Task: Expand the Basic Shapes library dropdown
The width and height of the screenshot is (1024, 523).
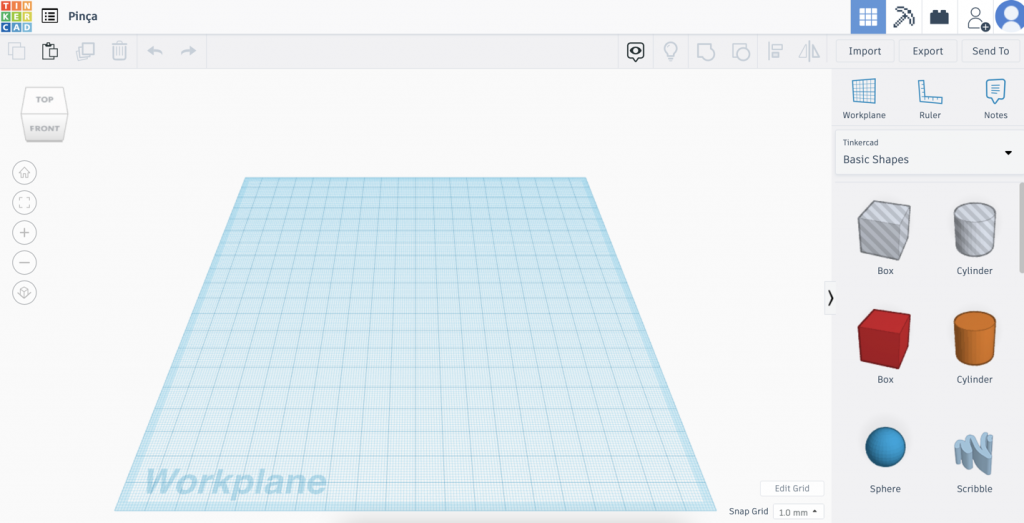Action: 1007,152
